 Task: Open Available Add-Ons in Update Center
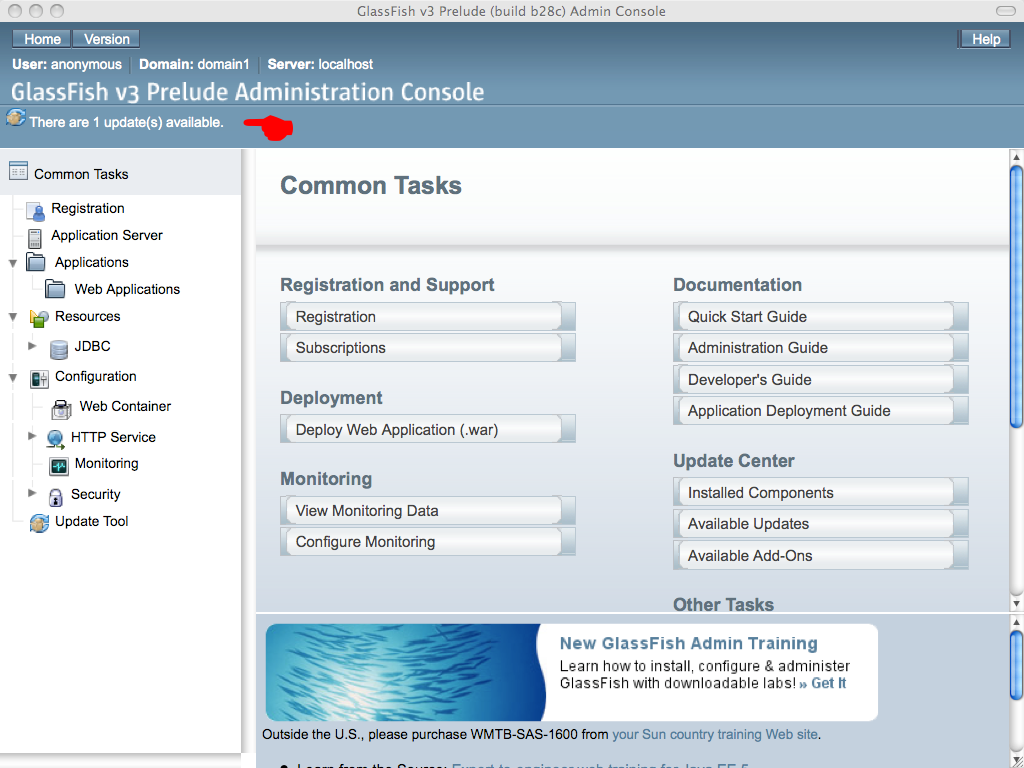tap(821, 556)
